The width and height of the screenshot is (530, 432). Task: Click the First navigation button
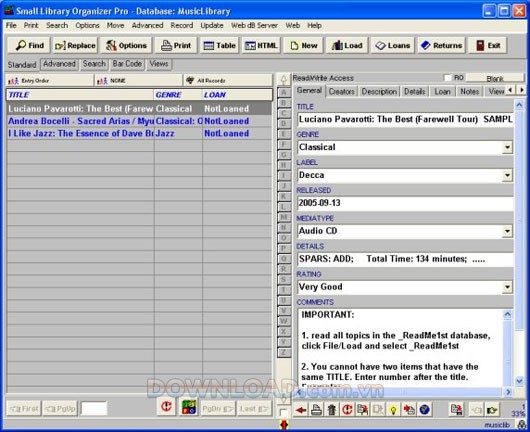coord(24,409)
